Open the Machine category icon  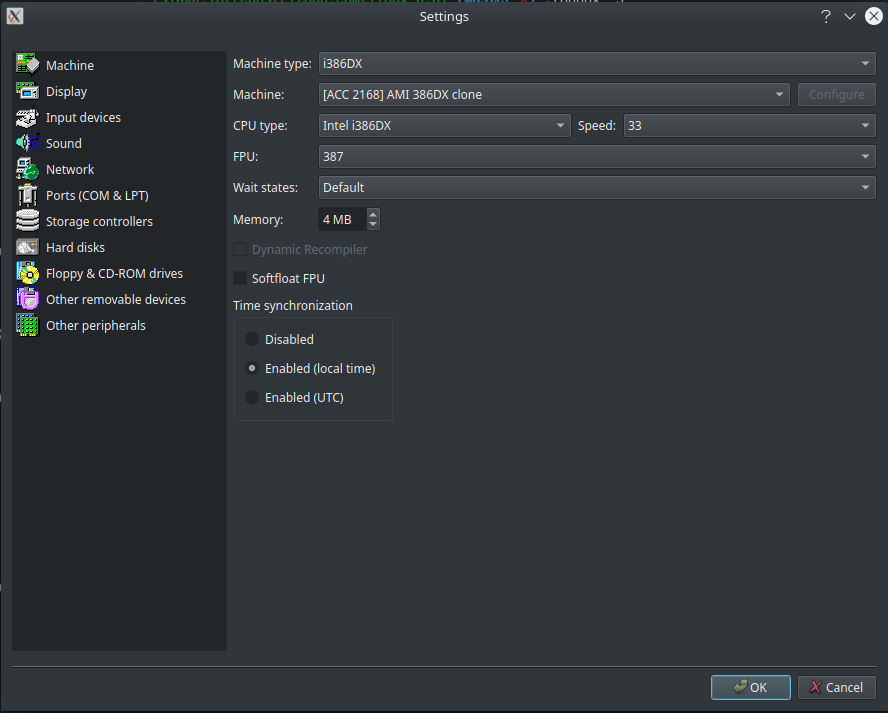[27, 65]
